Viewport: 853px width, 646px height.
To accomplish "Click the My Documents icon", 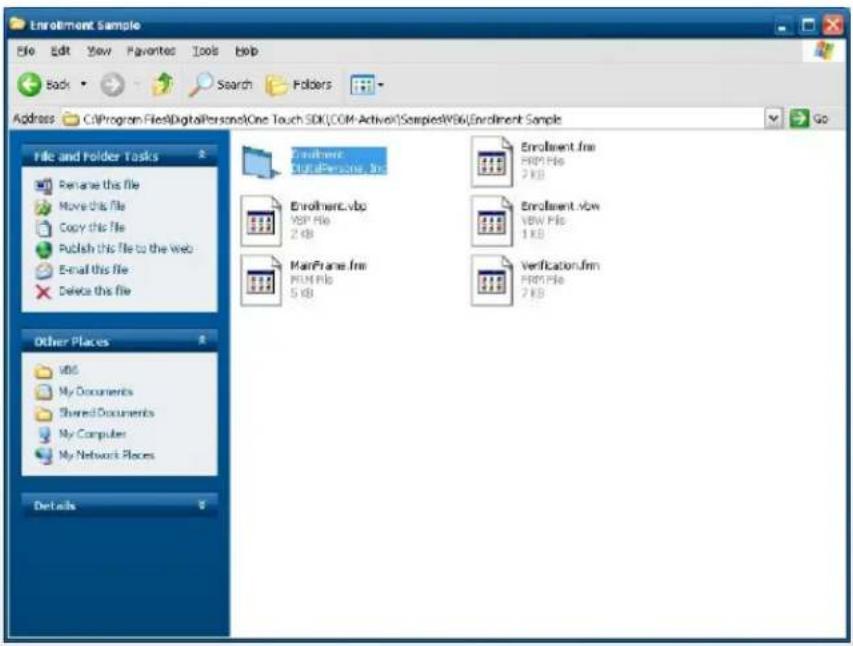I will click(44, 392).
